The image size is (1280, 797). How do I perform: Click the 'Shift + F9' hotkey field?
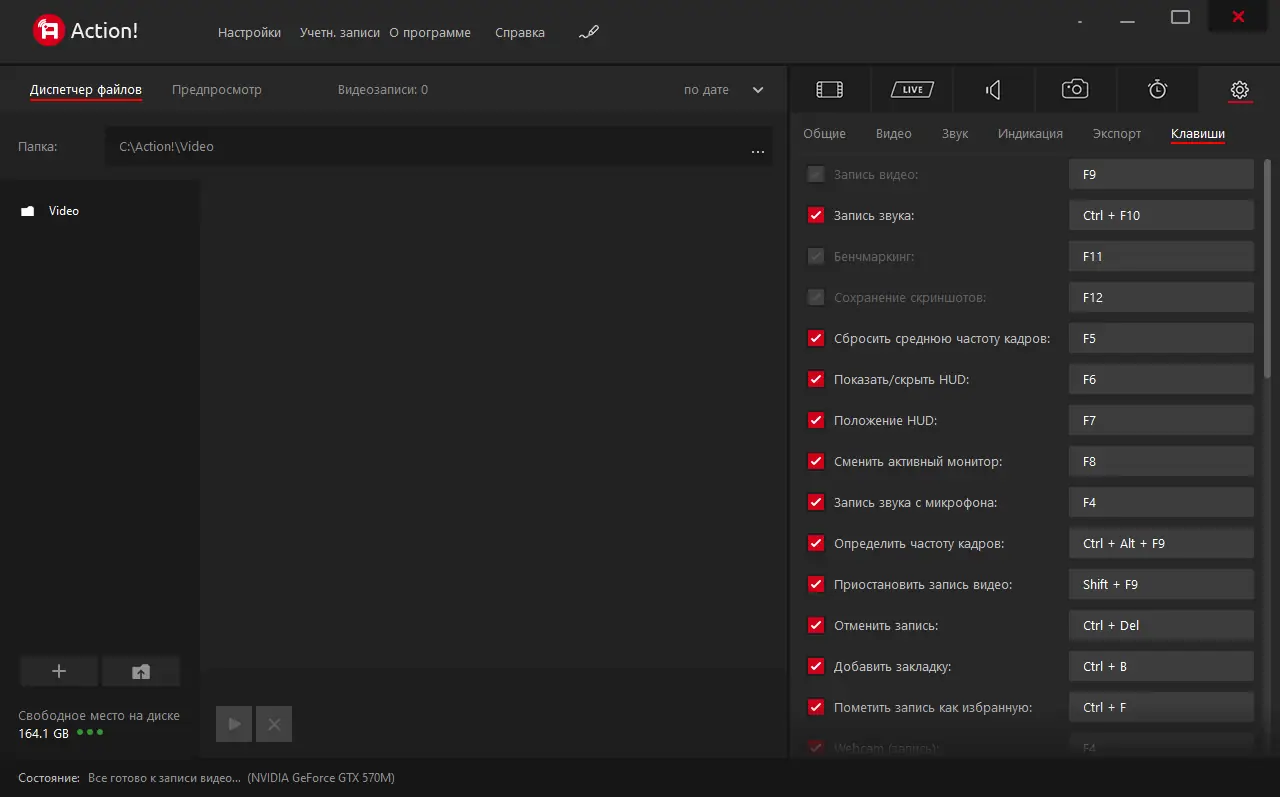pos(1161,584)
